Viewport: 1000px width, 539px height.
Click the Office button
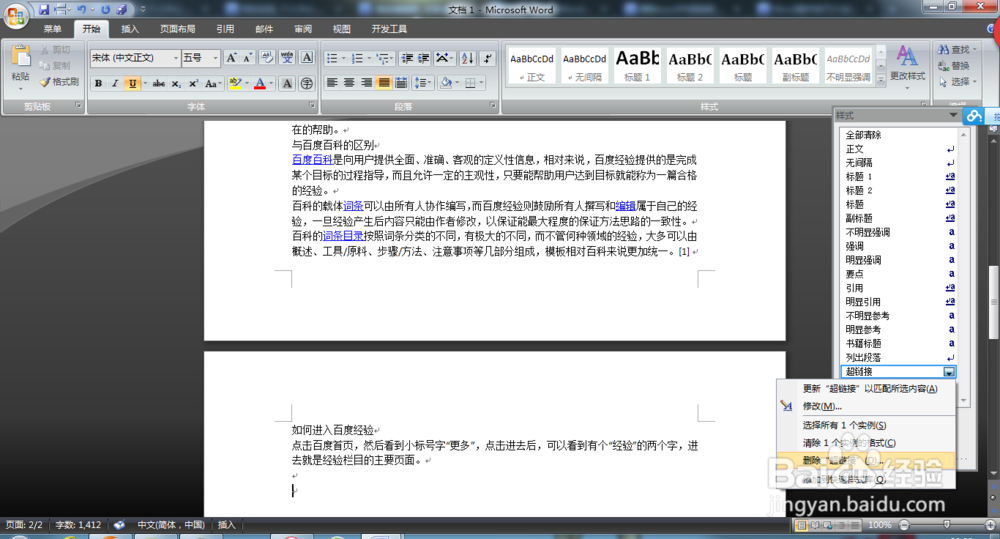pos(16,15)
